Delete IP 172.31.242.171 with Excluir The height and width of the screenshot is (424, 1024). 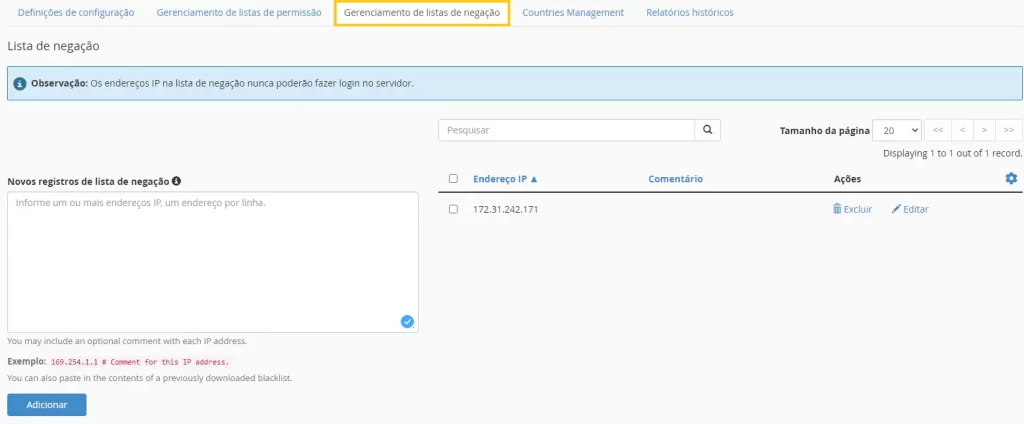[852, 209]
